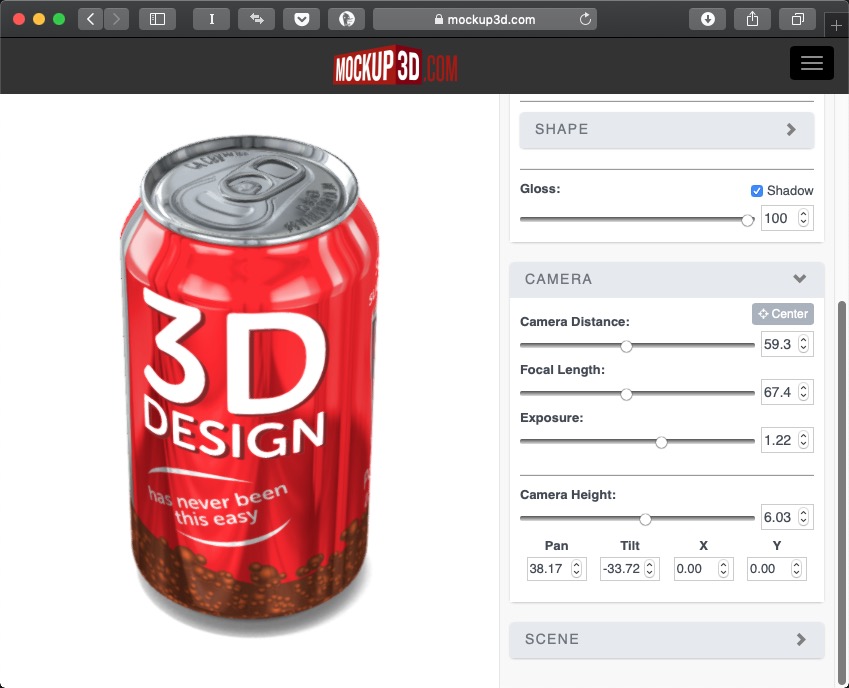This screenshot has width=849, height=688.
Task: Click the Safari sidebar toggle icon
Action: click(x=157, y=19)
